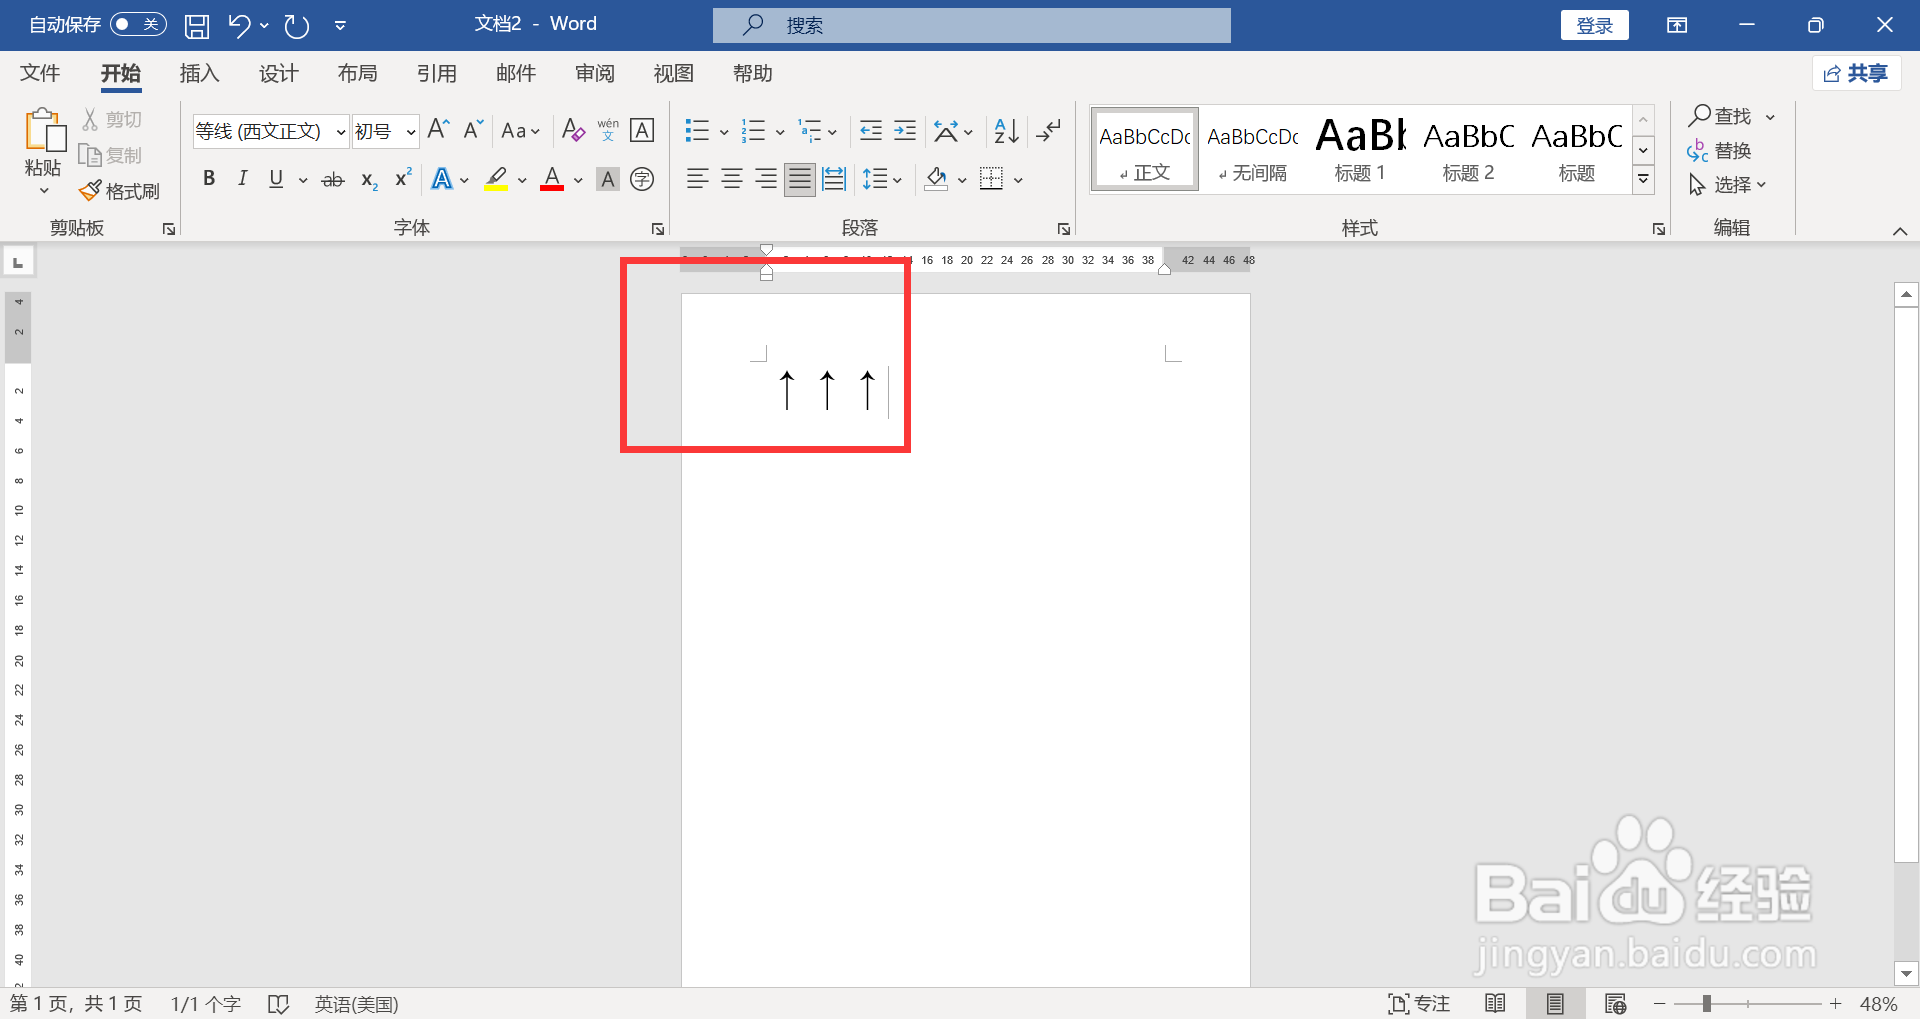Expand the styles gallery more button

tap(1643, 180)
